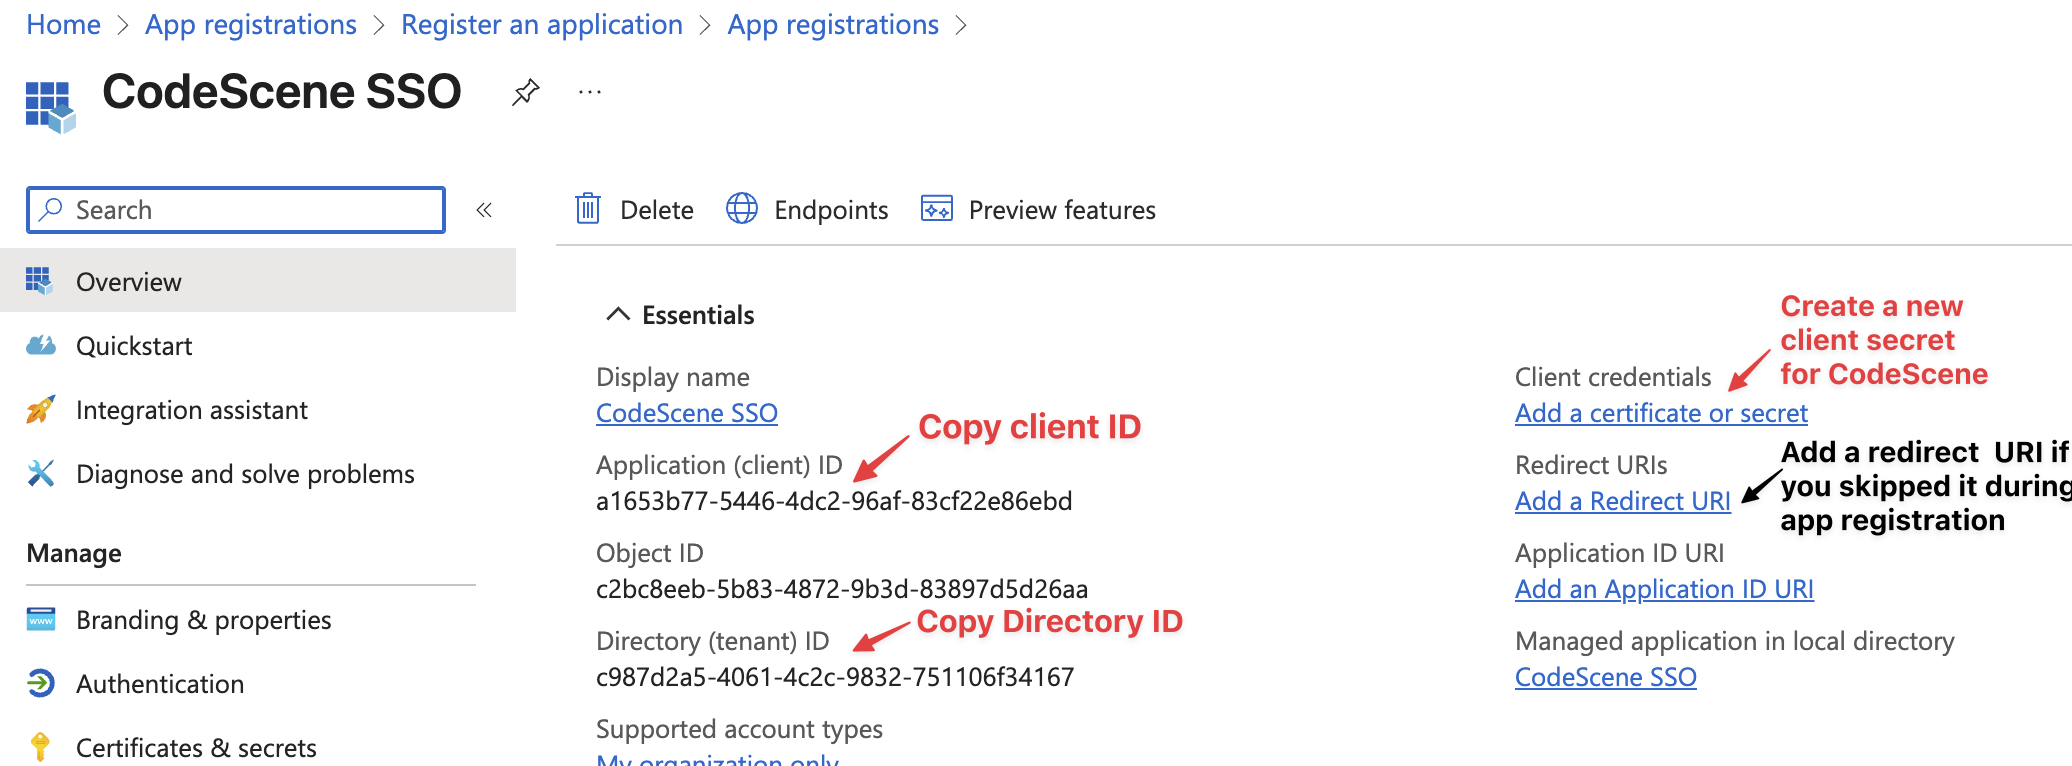This screenshot has width=2072, height=766.
Task: Open the Authentication page
Action: point(258,683)
